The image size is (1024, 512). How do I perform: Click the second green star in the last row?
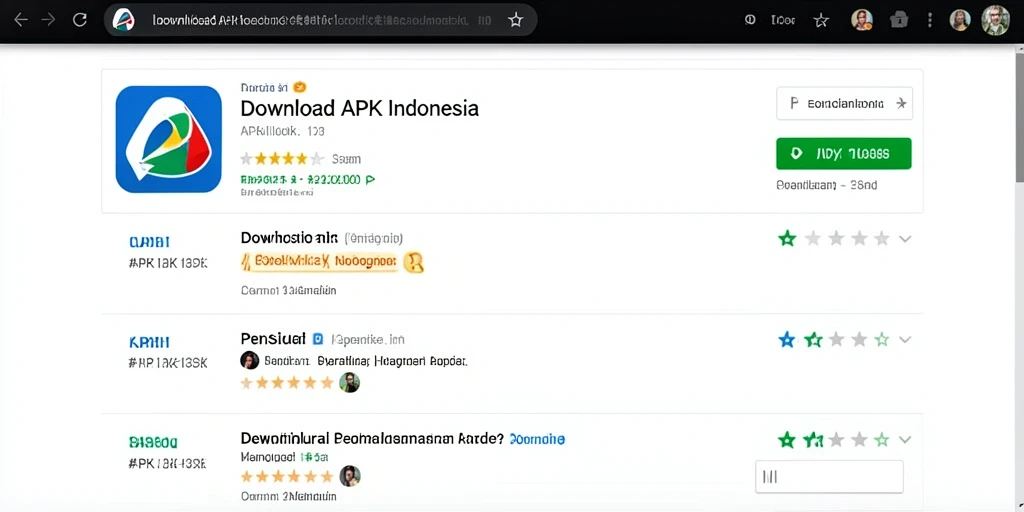(x=813, y=440)
